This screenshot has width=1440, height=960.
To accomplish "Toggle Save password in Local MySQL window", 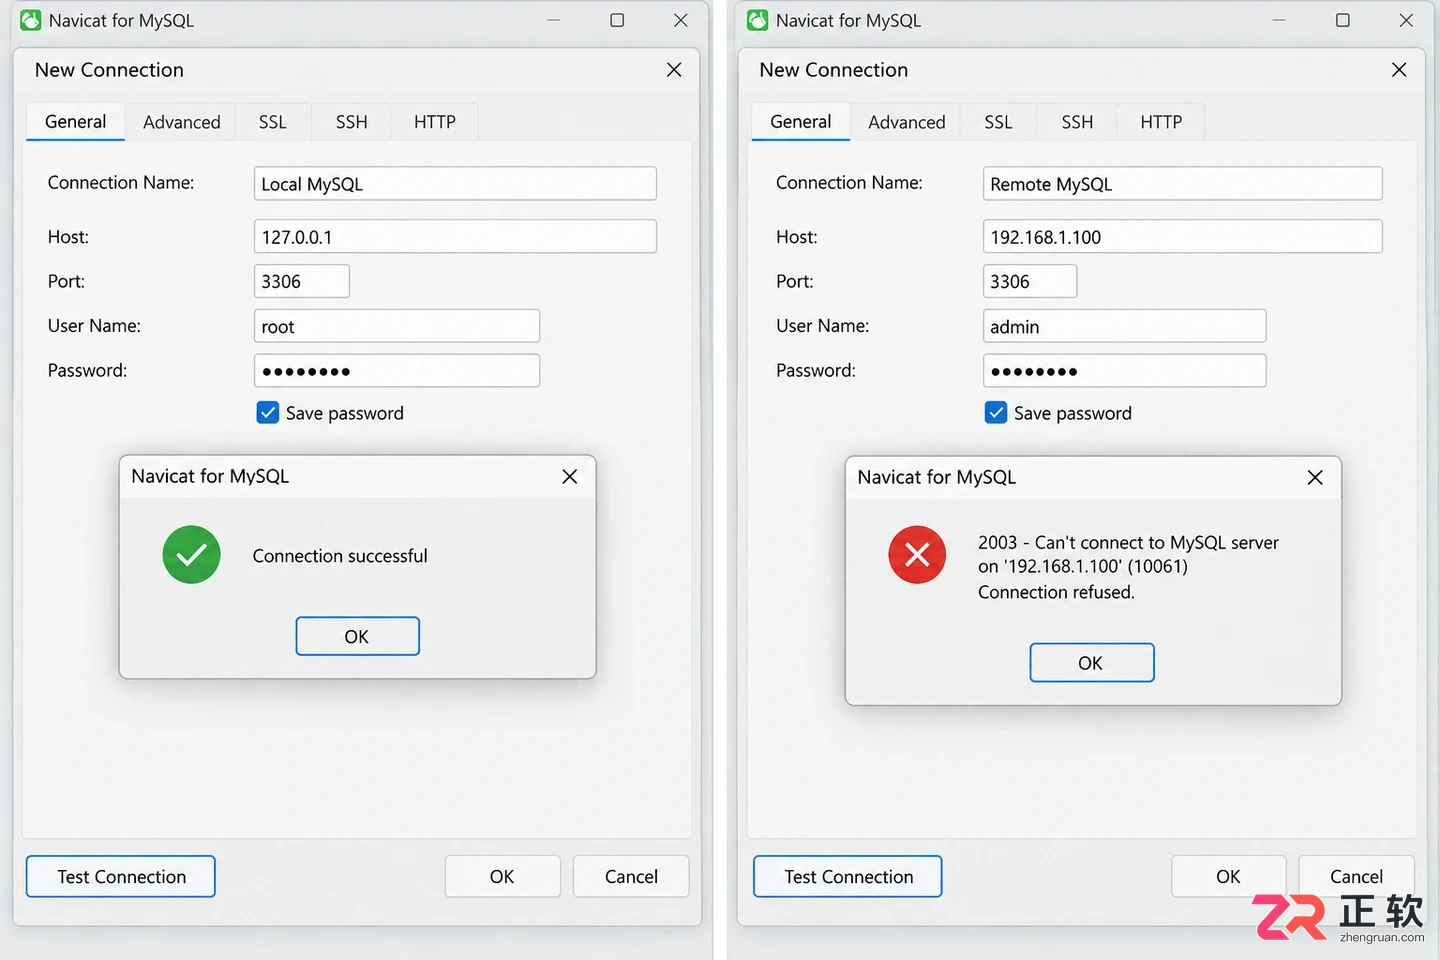I will click(x=268, y=413).
